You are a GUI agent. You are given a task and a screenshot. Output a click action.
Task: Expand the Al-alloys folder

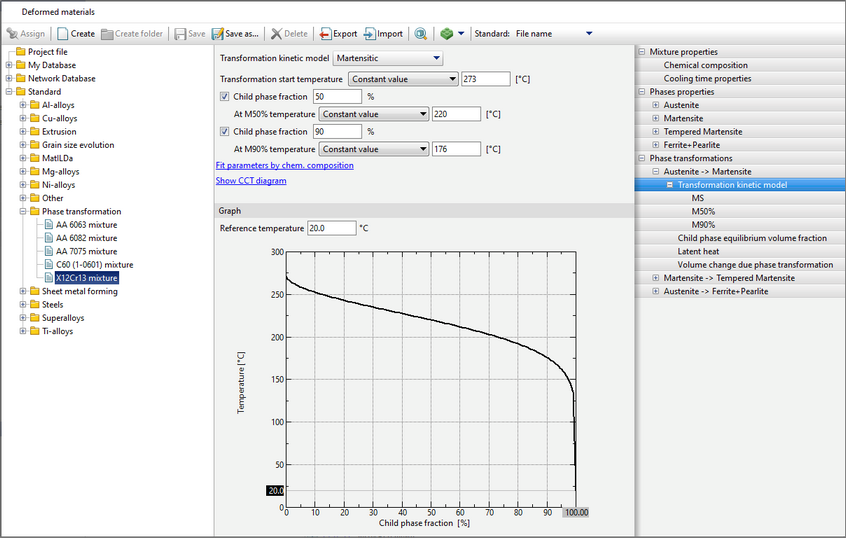pos(22,105)
